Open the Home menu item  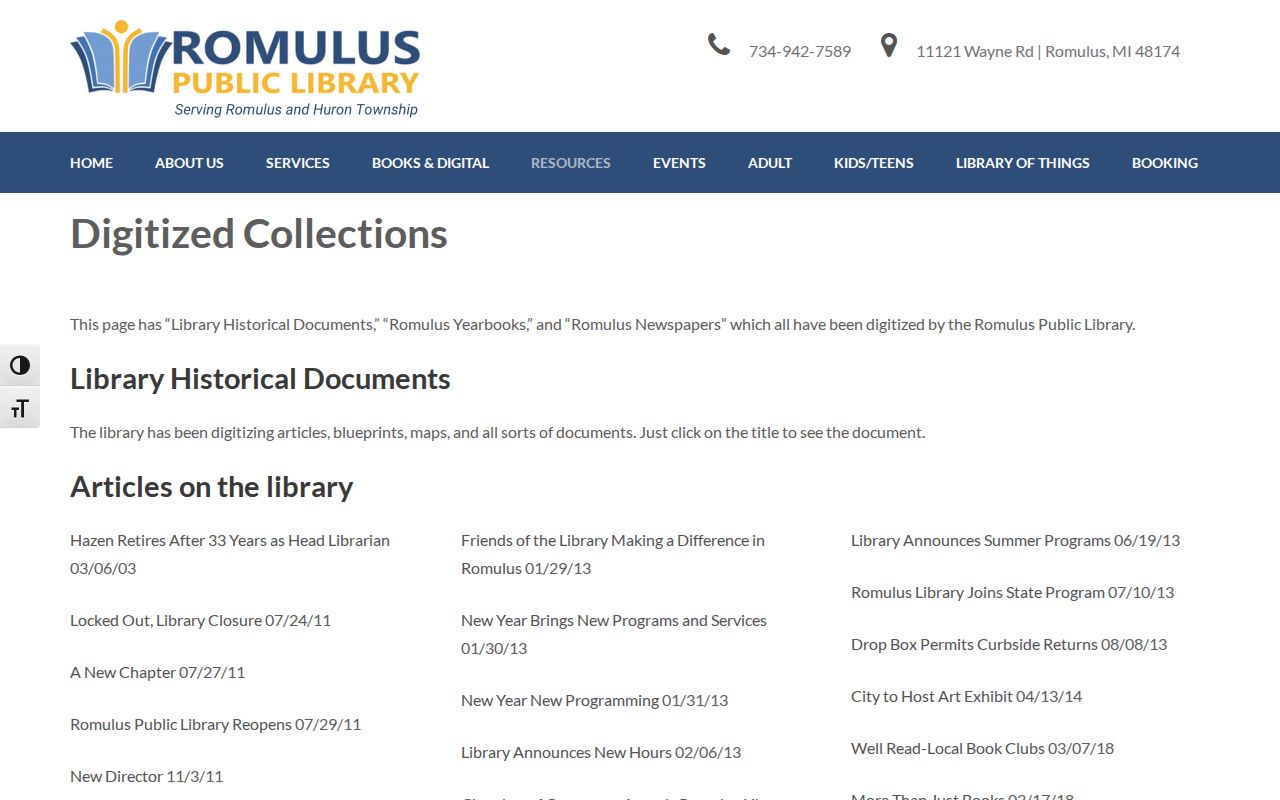pyautogui.click(x=91, y=163)
